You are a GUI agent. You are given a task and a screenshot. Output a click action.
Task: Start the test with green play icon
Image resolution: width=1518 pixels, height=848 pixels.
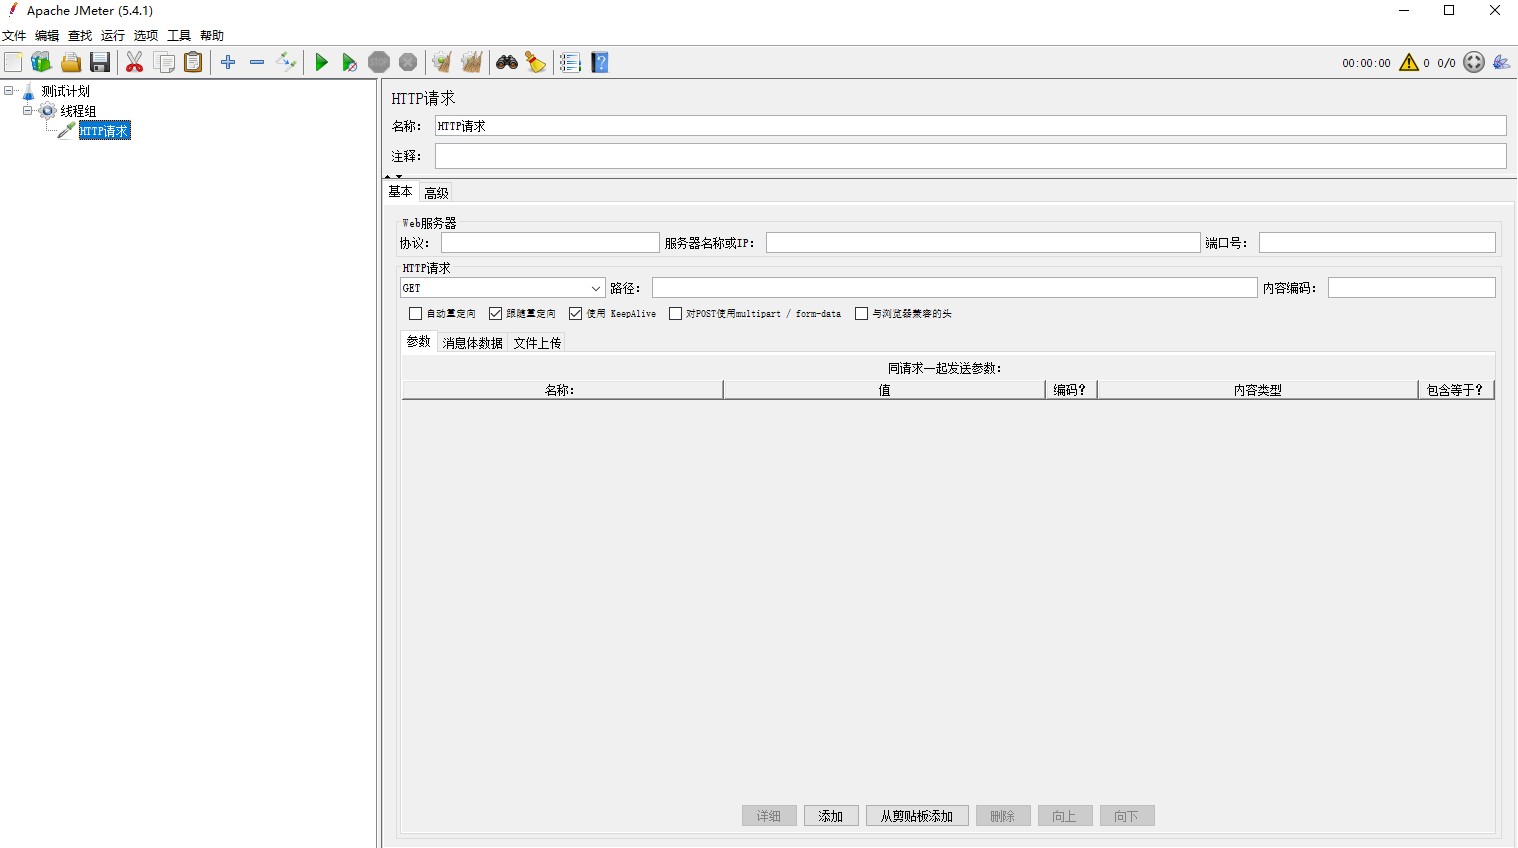point(321,62)
